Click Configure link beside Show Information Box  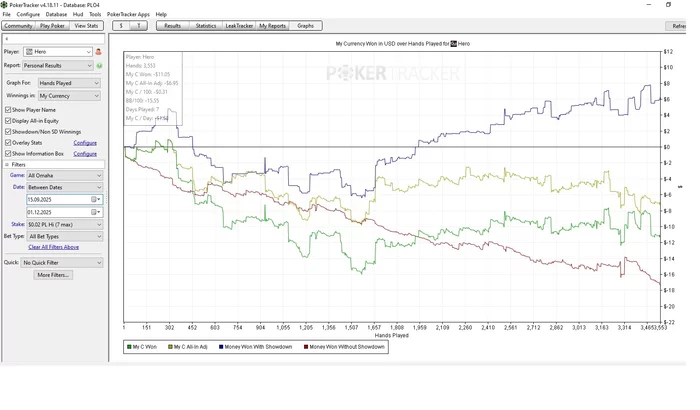point(85,154)
